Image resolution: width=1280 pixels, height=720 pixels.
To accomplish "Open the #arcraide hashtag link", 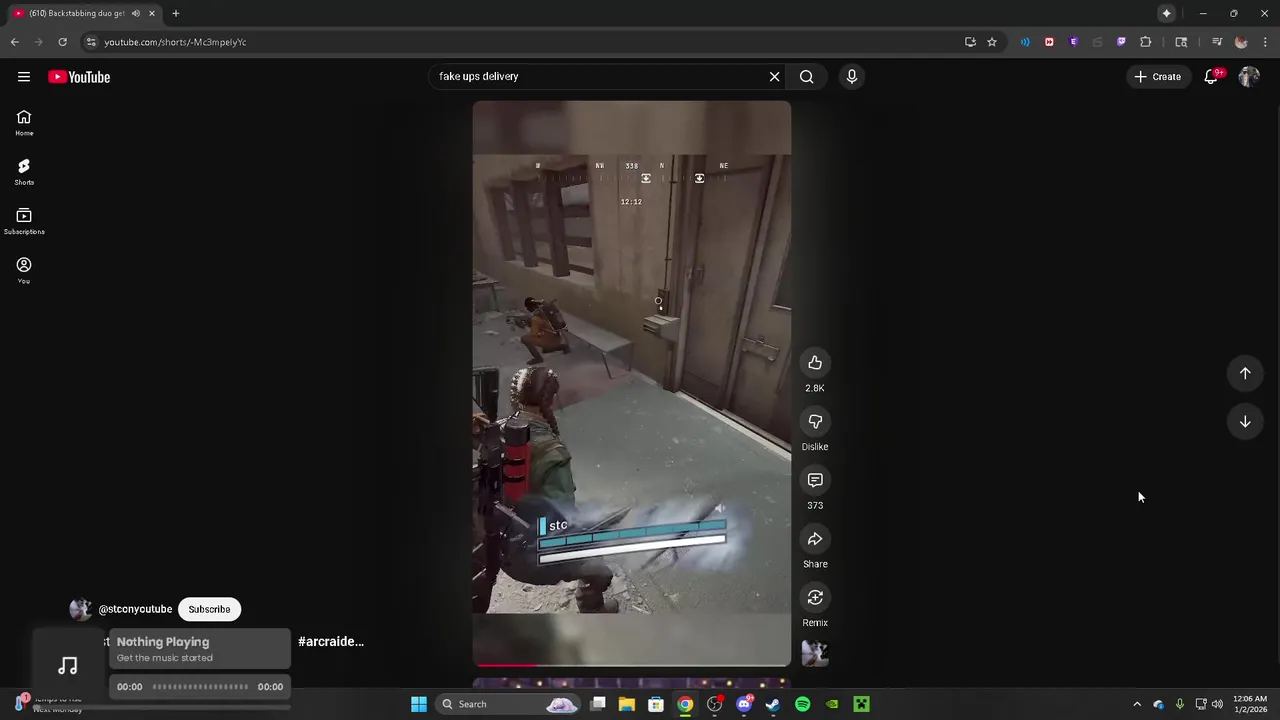I will pyautogui.click(x=331, y=641).
